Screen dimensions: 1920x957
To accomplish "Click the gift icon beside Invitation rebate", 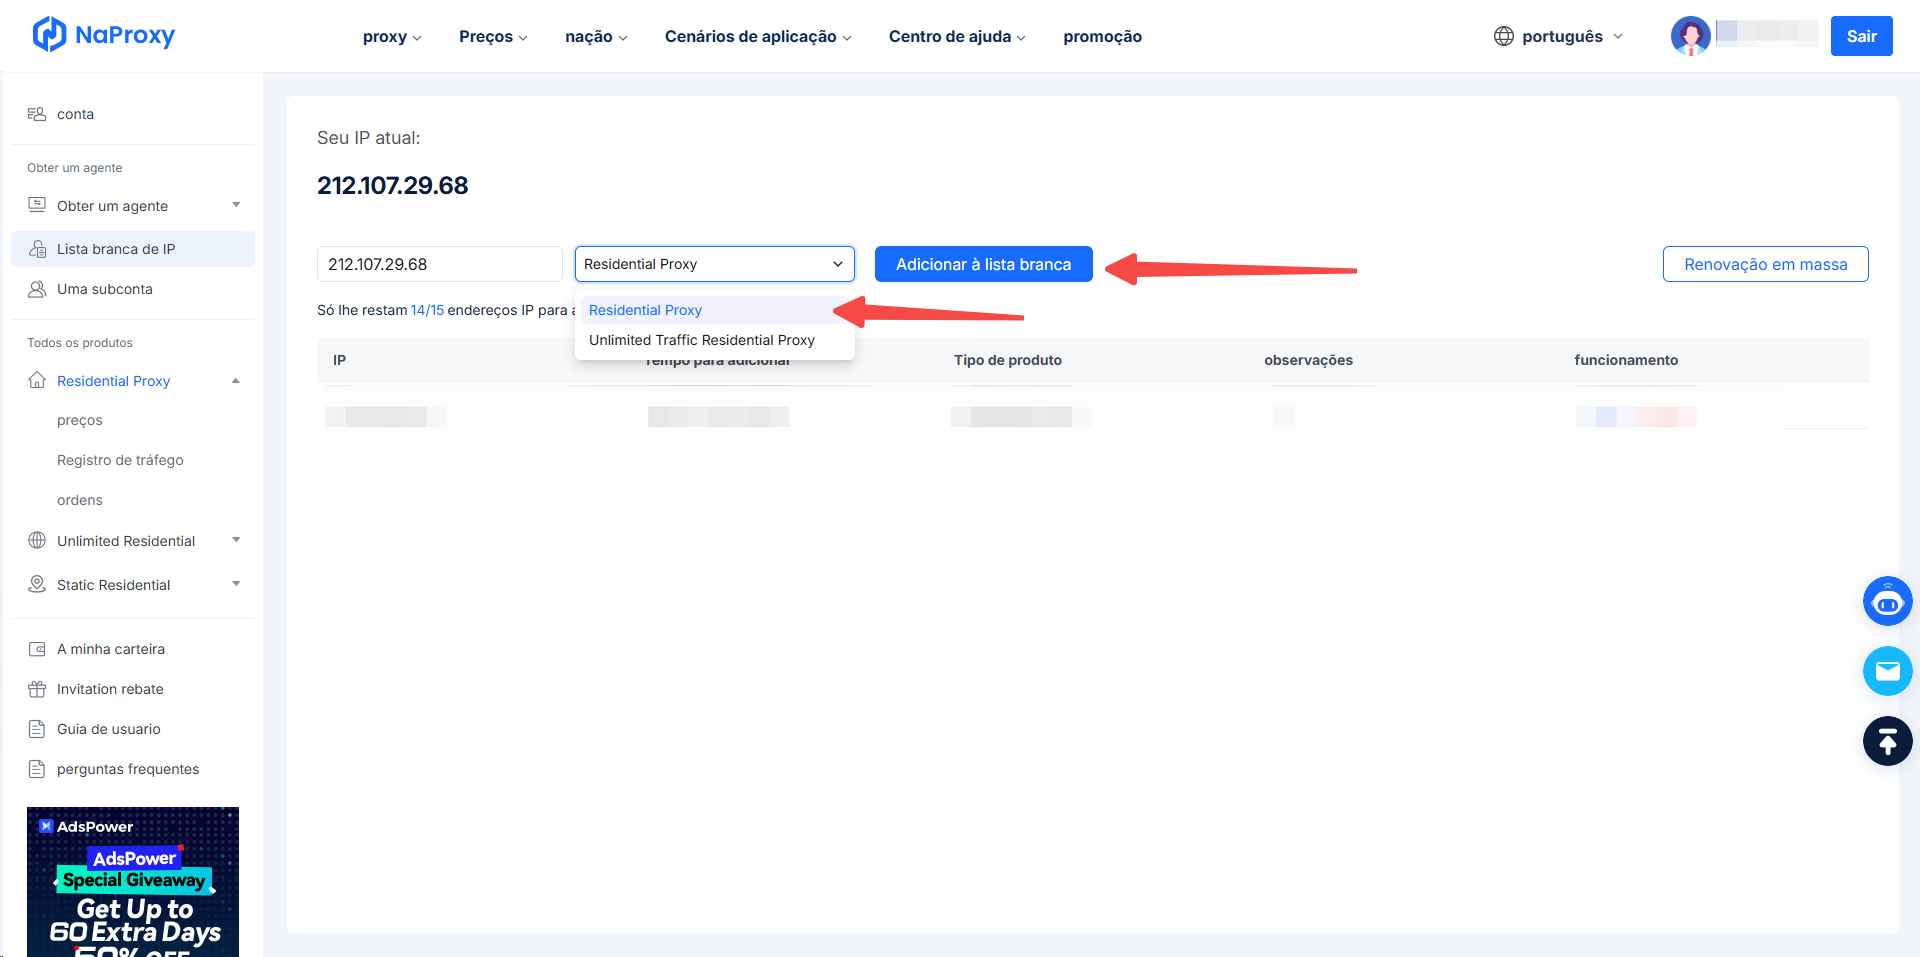I will point(37,689).
